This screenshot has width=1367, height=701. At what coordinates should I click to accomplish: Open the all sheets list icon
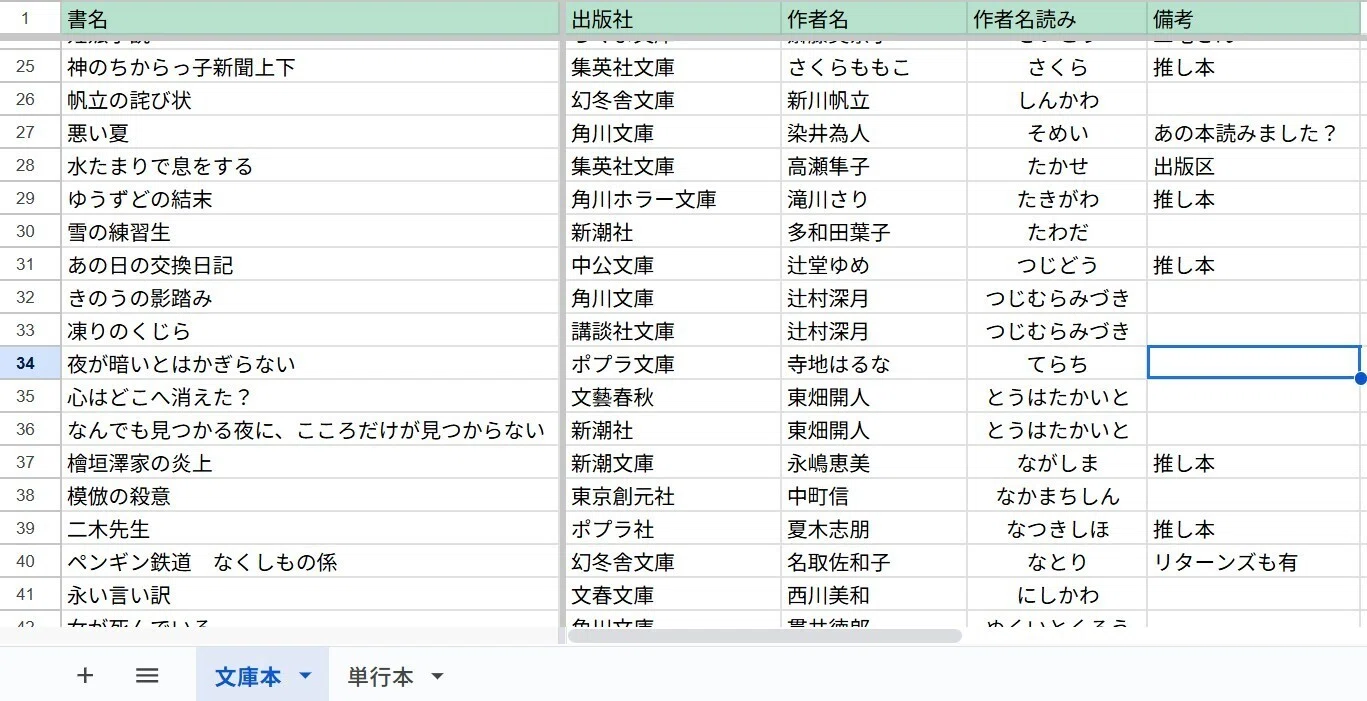coord(147,676)
